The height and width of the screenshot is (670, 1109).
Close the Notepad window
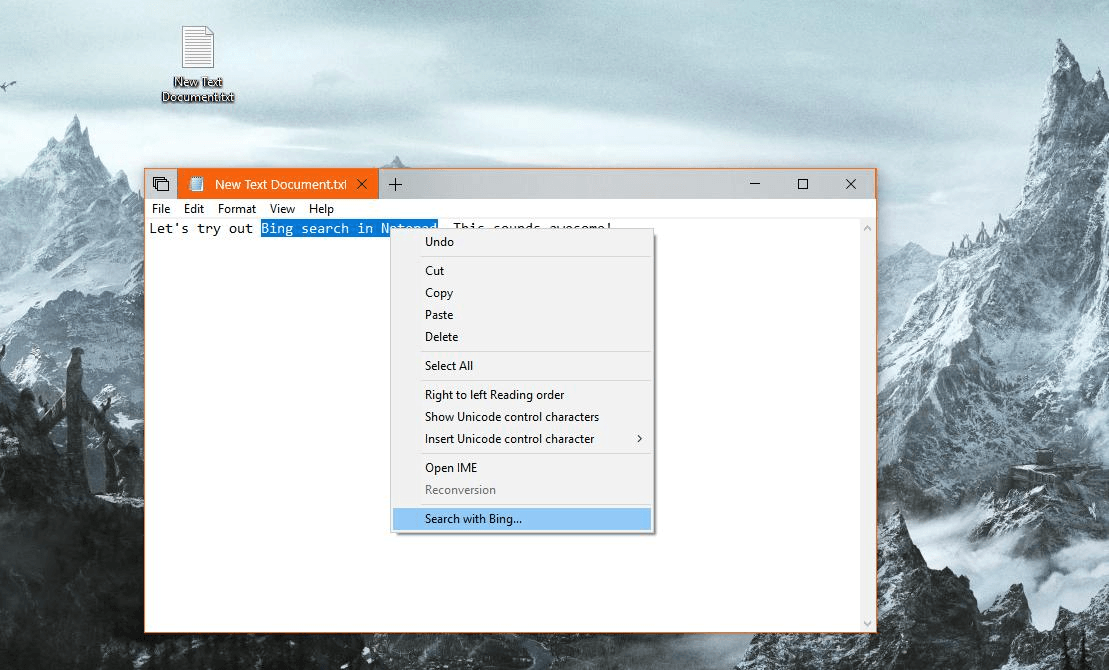(851, 184)
